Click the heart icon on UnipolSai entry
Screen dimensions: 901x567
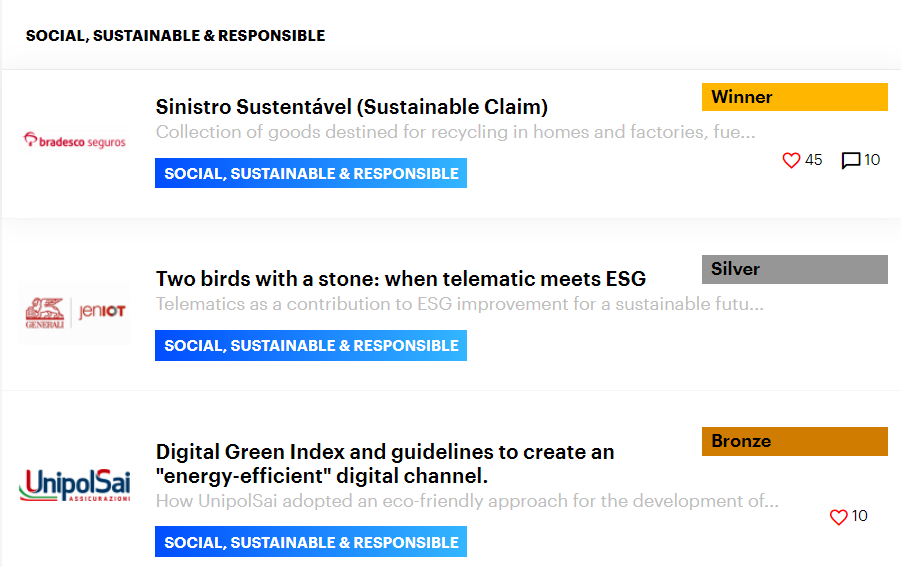tap(839, 517)
